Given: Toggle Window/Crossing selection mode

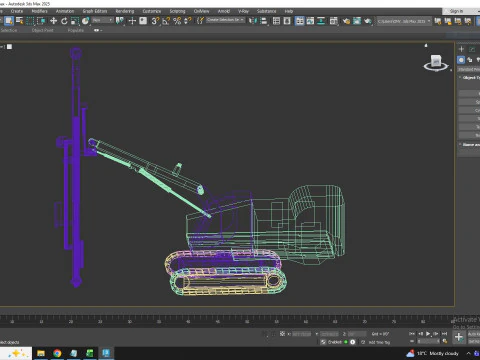Looking at the screenshot, I should (41, 21).
